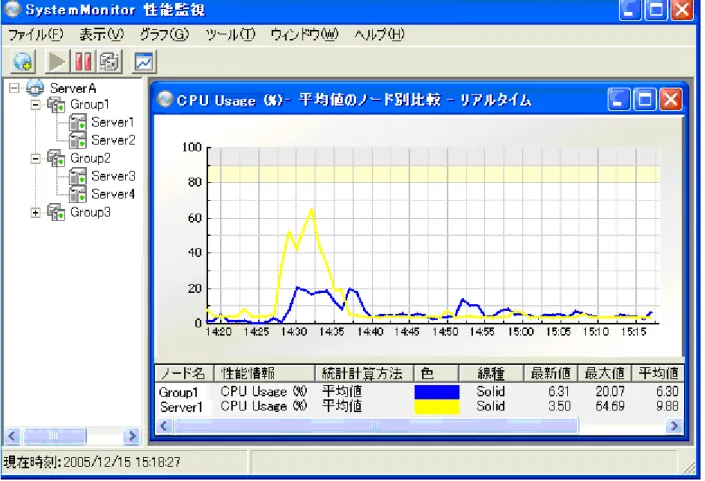Screen dimensions: 705x481
Task: Sort by 統計計算方法 column header
Action: (x=364, y=373)
